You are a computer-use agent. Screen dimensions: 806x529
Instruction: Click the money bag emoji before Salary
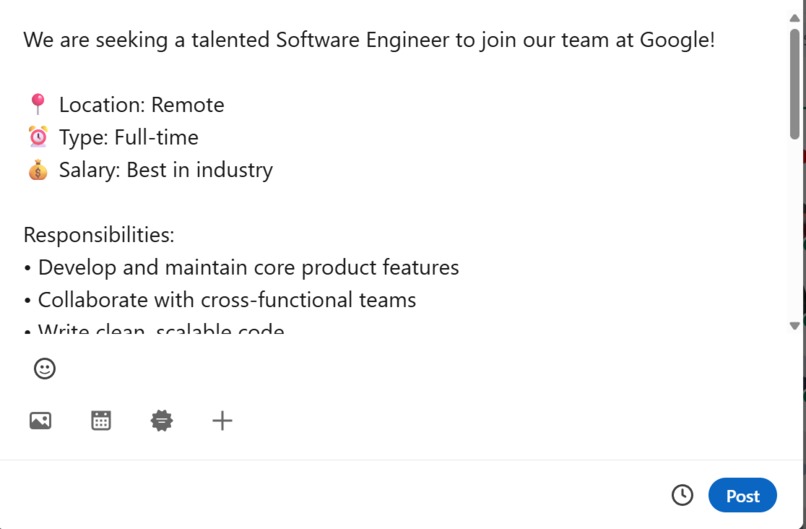pyautogui.click(x=38, y=170)
